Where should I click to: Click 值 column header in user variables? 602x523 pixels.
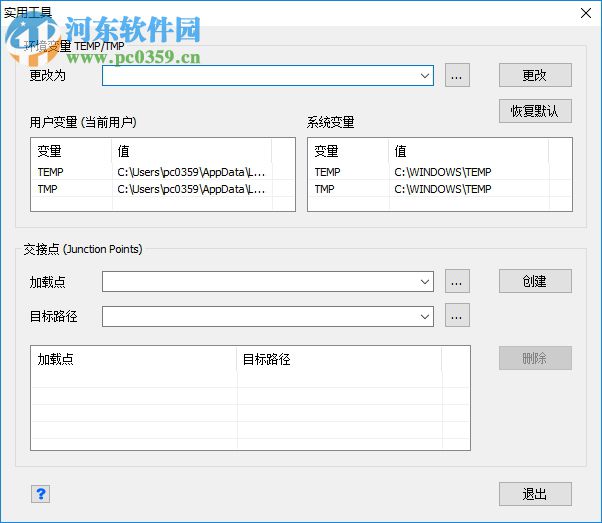click(192, 151)
